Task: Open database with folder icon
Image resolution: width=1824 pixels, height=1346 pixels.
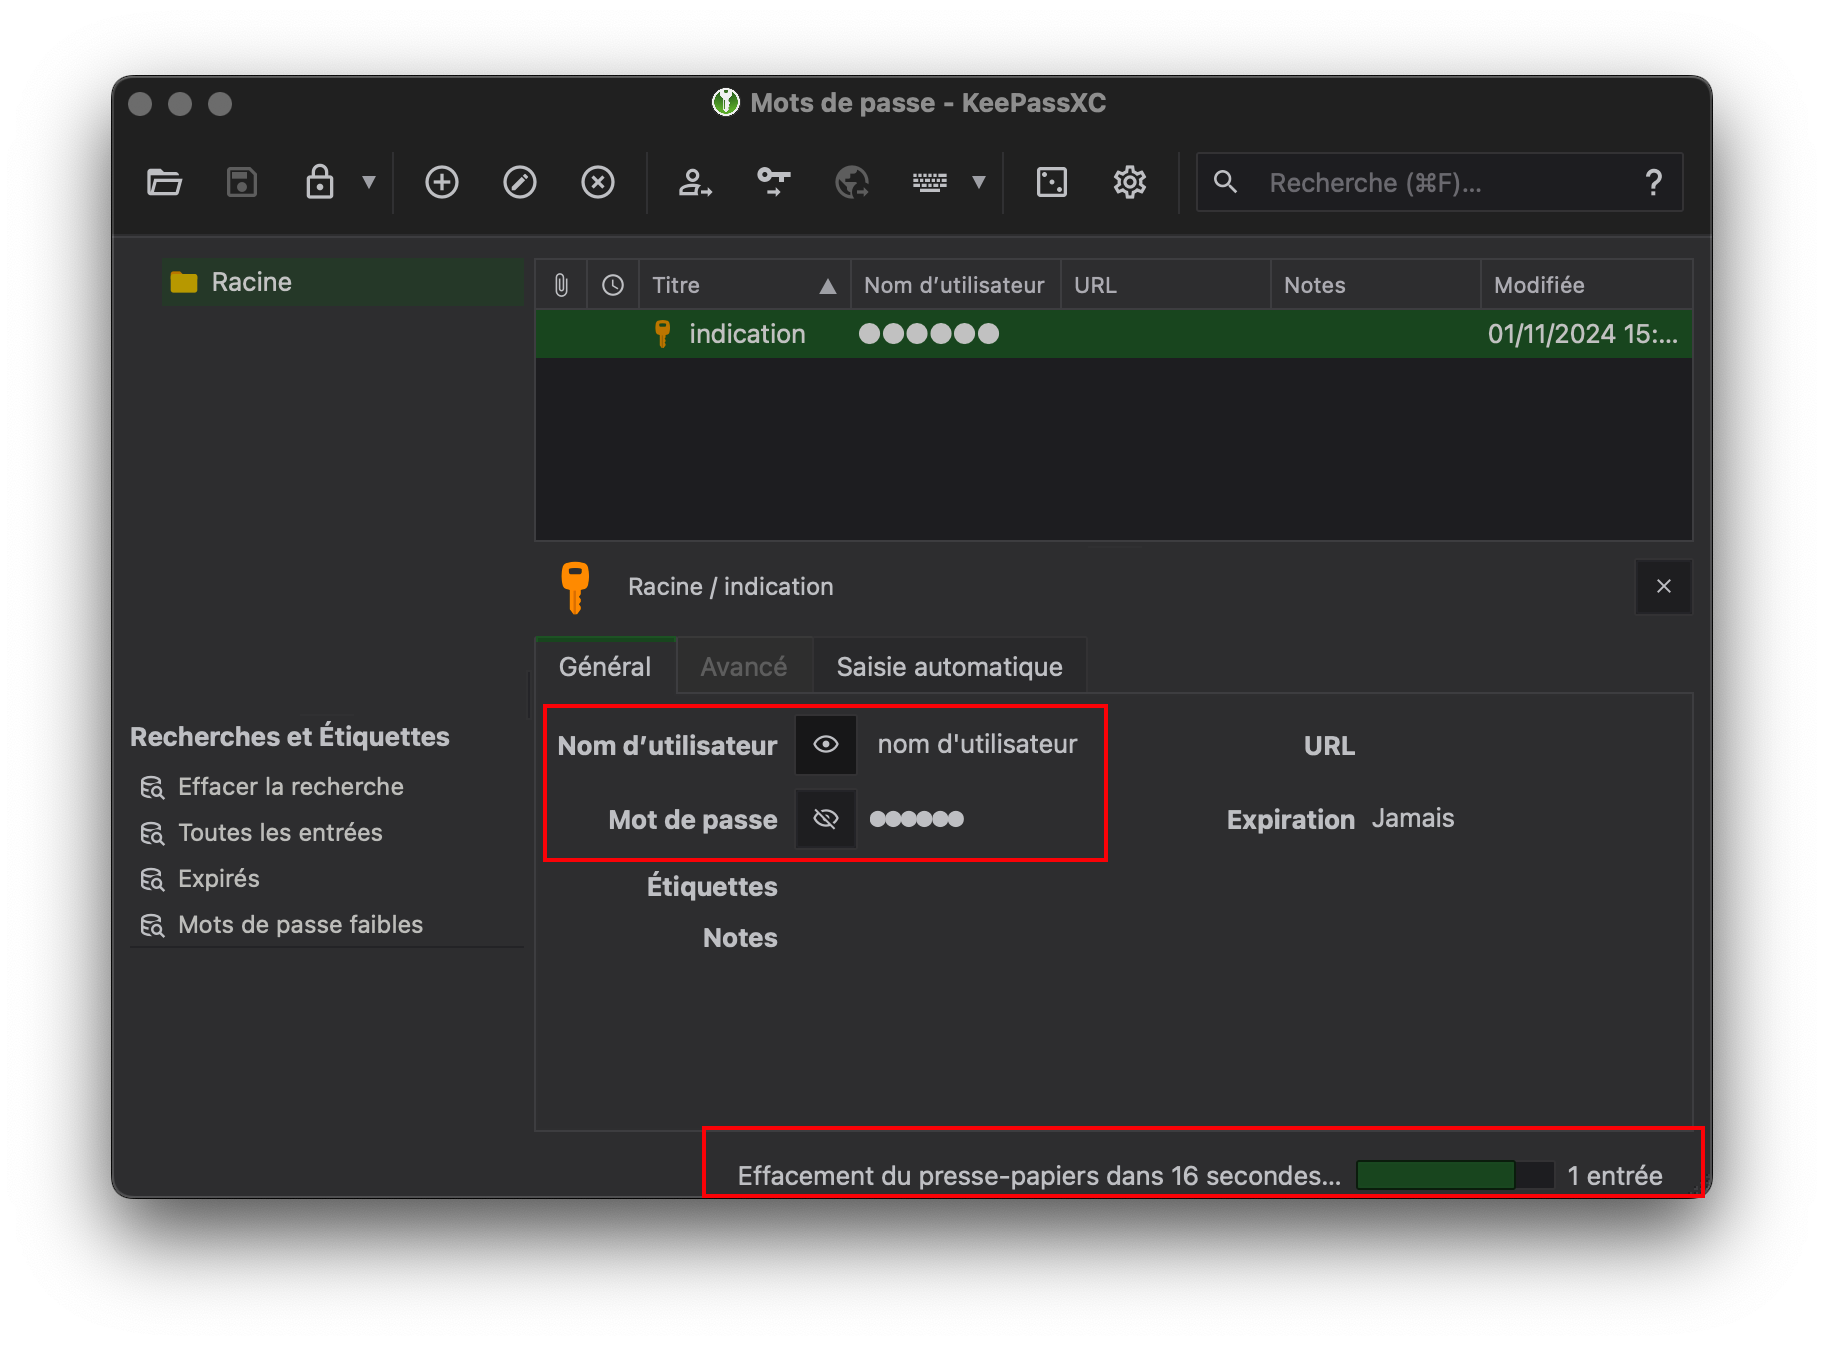Action: click(164, 183)
